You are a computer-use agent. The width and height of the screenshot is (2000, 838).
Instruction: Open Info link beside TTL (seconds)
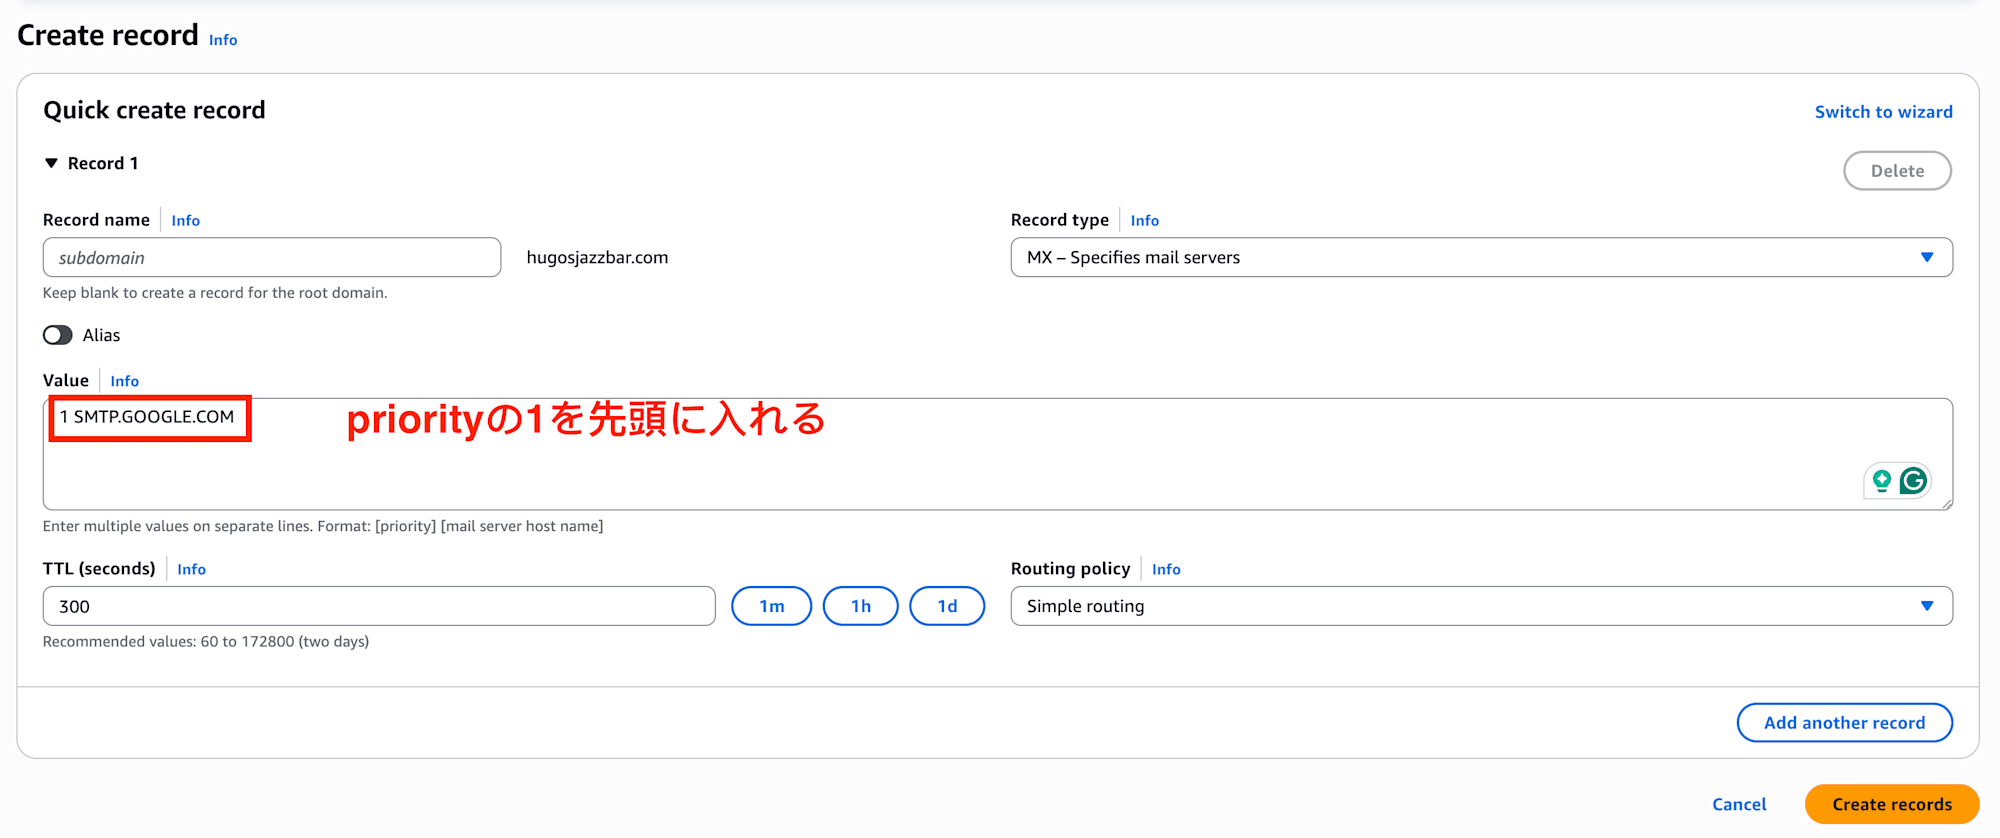[191, 569]
